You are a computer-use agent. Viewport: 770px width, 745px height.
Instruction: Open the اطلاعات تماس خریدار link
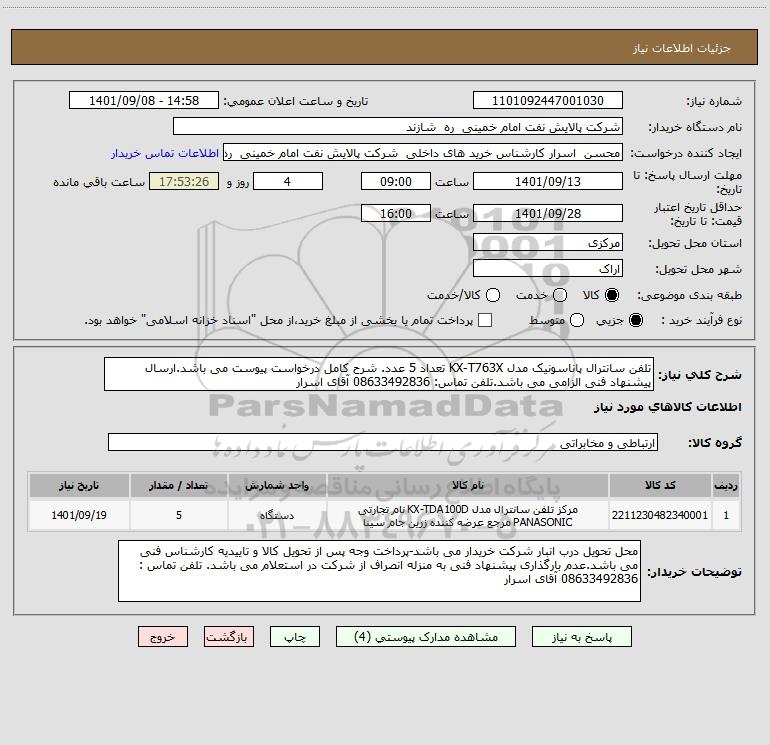click(x=165, y=153)
